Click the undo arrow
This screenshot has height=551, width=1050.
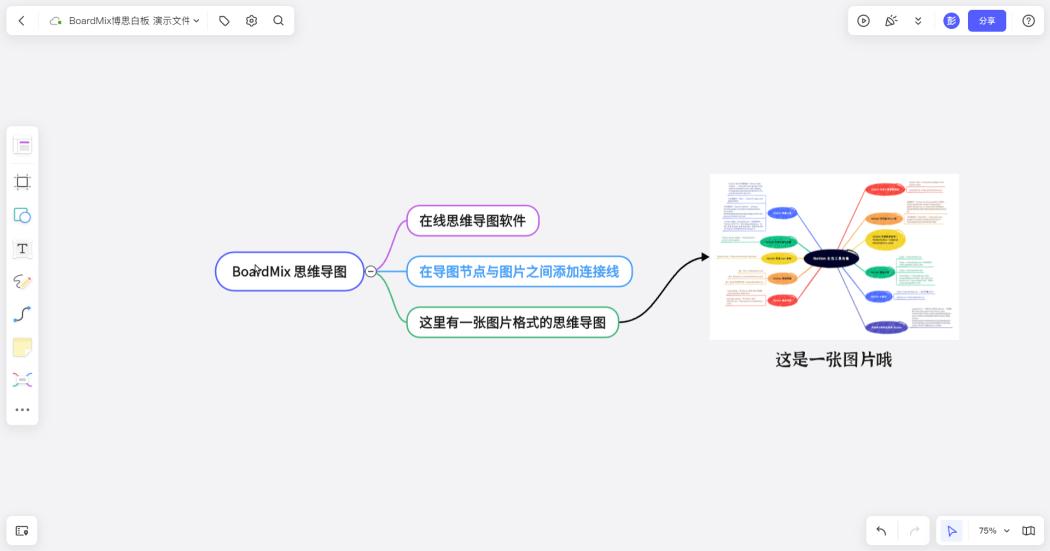[881, 531]
